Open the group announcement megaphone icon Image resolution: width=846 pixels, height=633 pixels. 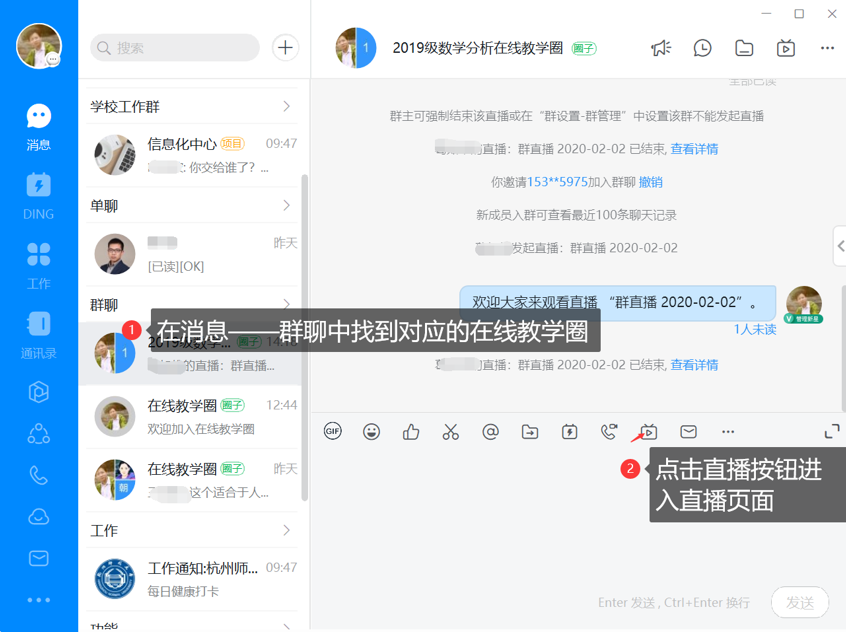[661, 48]
